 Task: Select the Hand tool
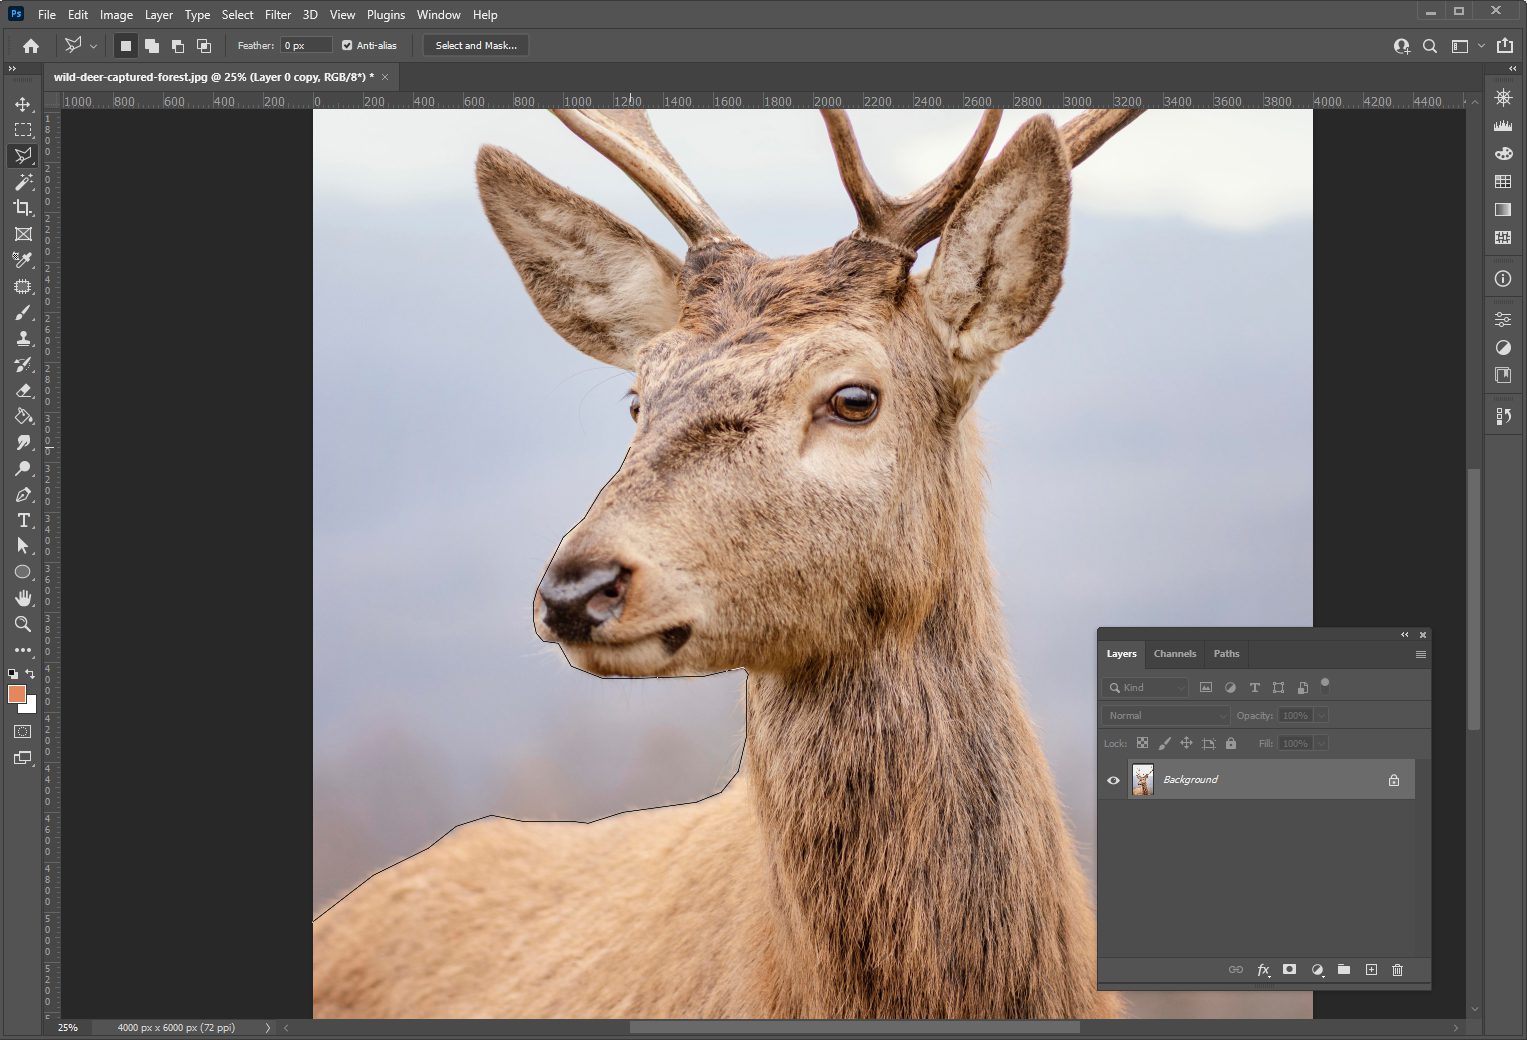click(x=23, y=598)
